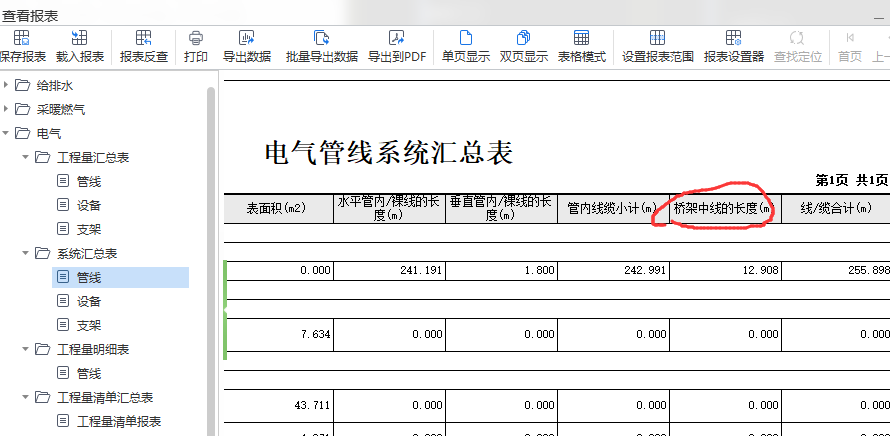Open 报表设置器
Screen dimensions: 890x436
coord(733,46)
